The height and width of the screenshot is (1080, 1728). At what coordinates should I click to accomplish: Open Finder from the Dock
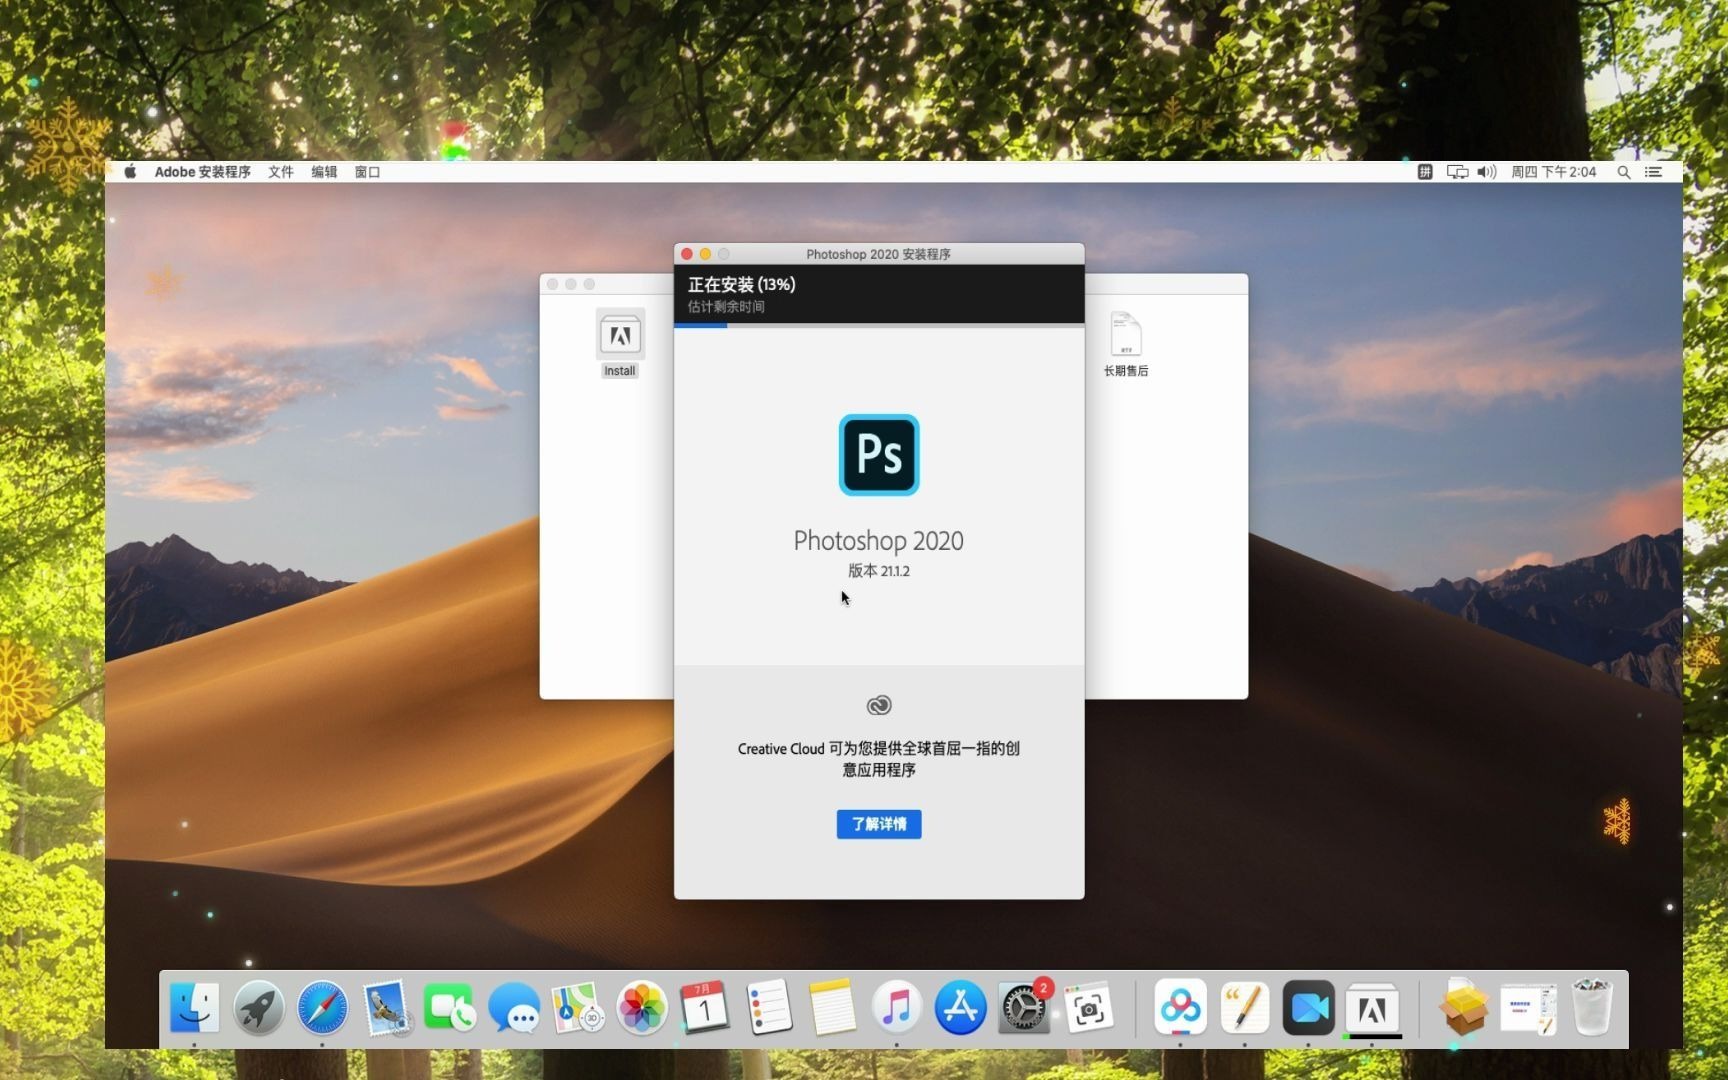click(194, 1007)
